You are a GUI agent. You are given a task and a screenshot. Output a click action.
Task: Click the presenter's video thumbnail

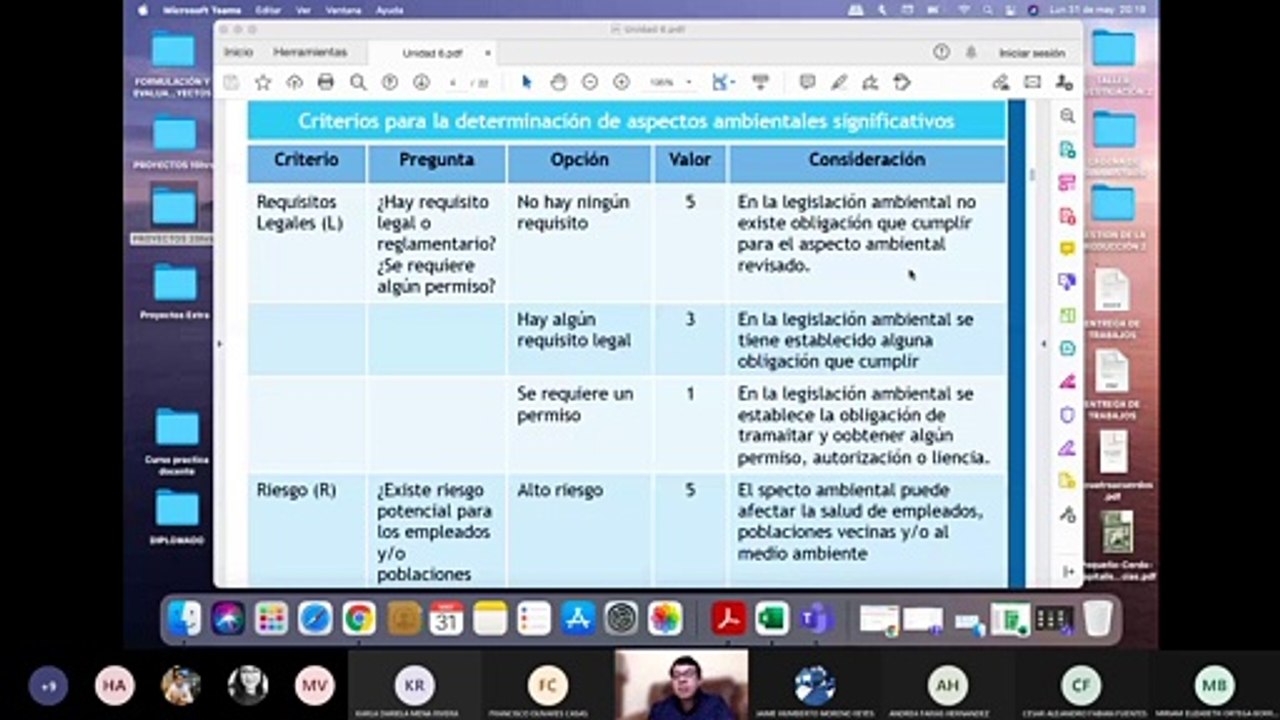point(681,685)
